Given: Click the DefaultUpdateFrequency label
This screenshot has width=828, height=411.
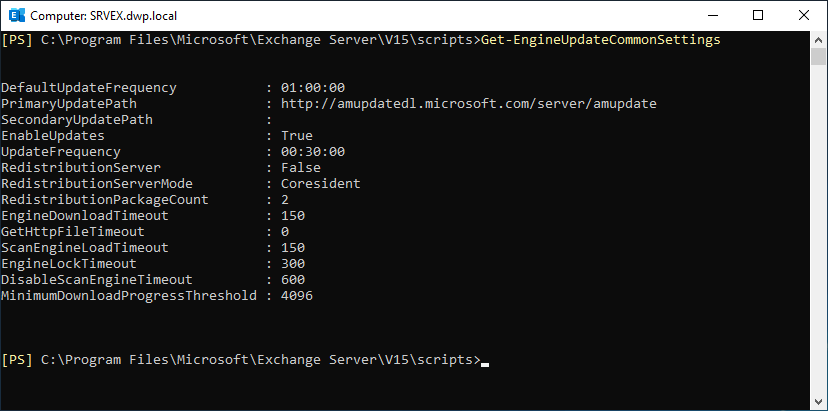Looking at the screenshot, I should pyautogui.click(x=89, y=88).
